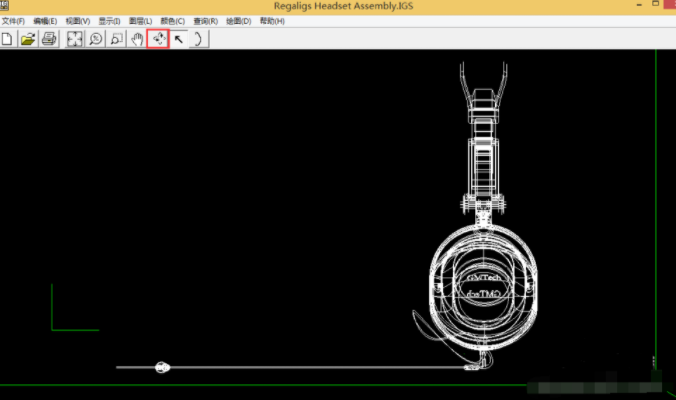Open the 查询(R) query menu
The height and width of the screenshot is (400, 676).
[207, 21]
